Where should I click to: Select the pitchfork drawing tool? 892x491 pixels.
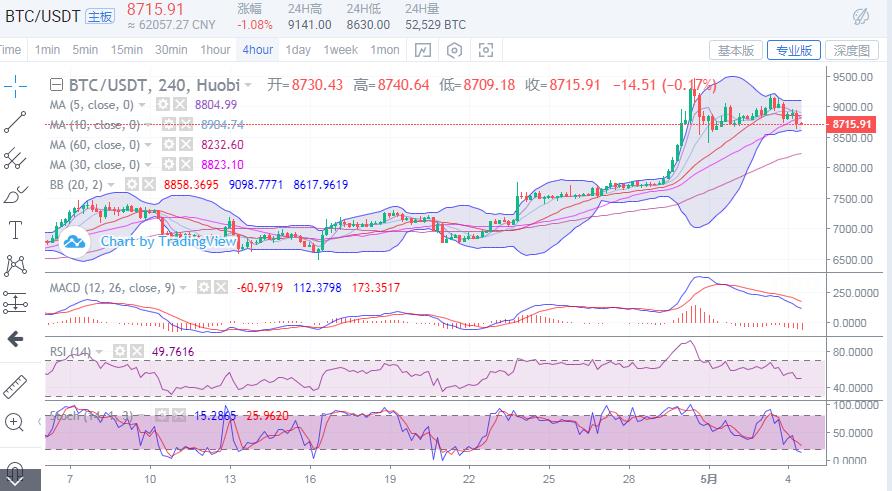pyautogui.click(x=14, y=158)
